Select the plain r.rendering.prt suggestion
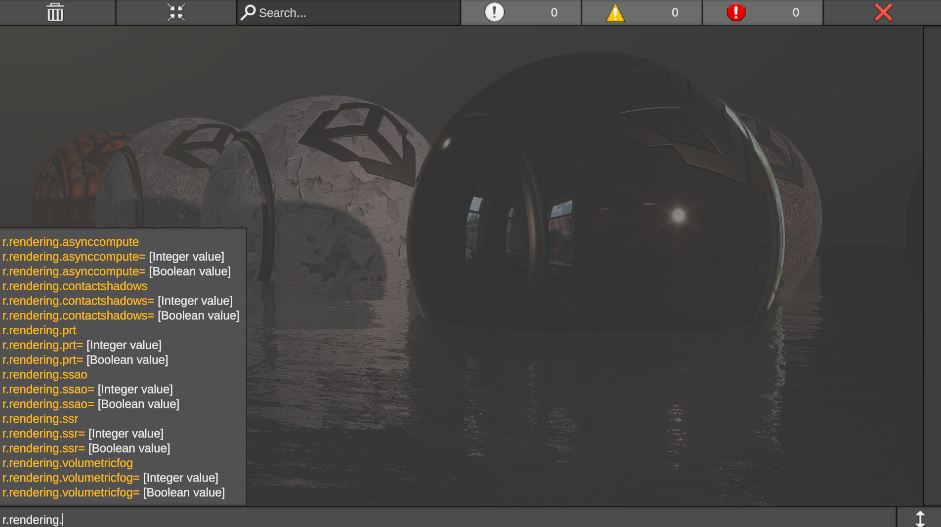 coord(39,330)
